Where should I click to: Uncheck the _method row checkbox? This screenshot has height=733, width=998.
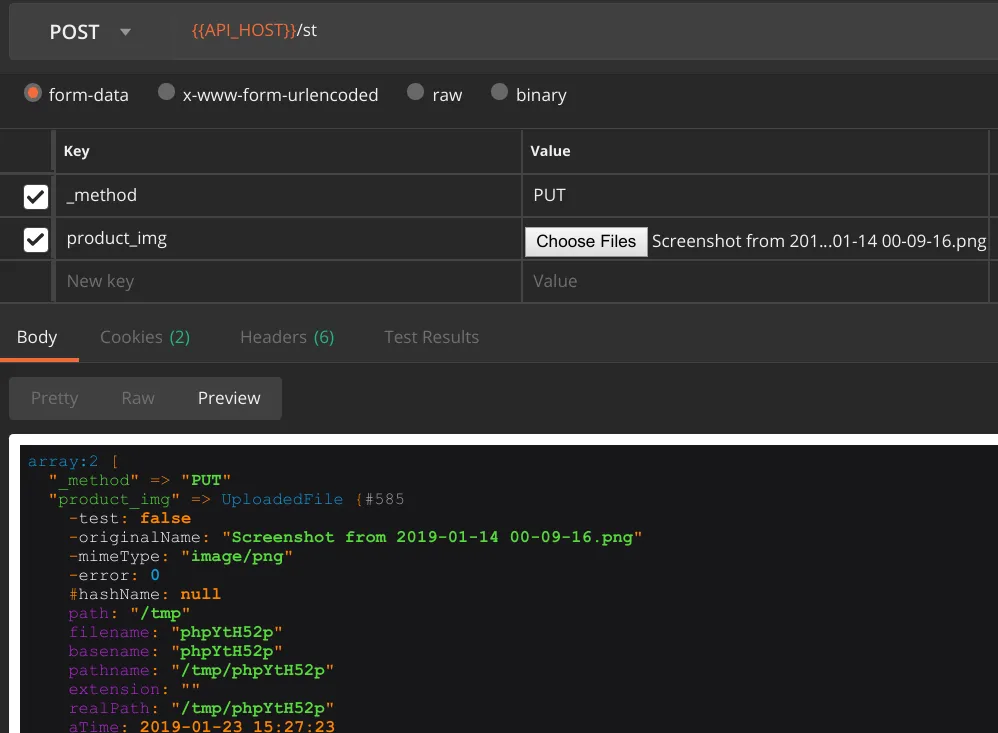coord(36,197)
